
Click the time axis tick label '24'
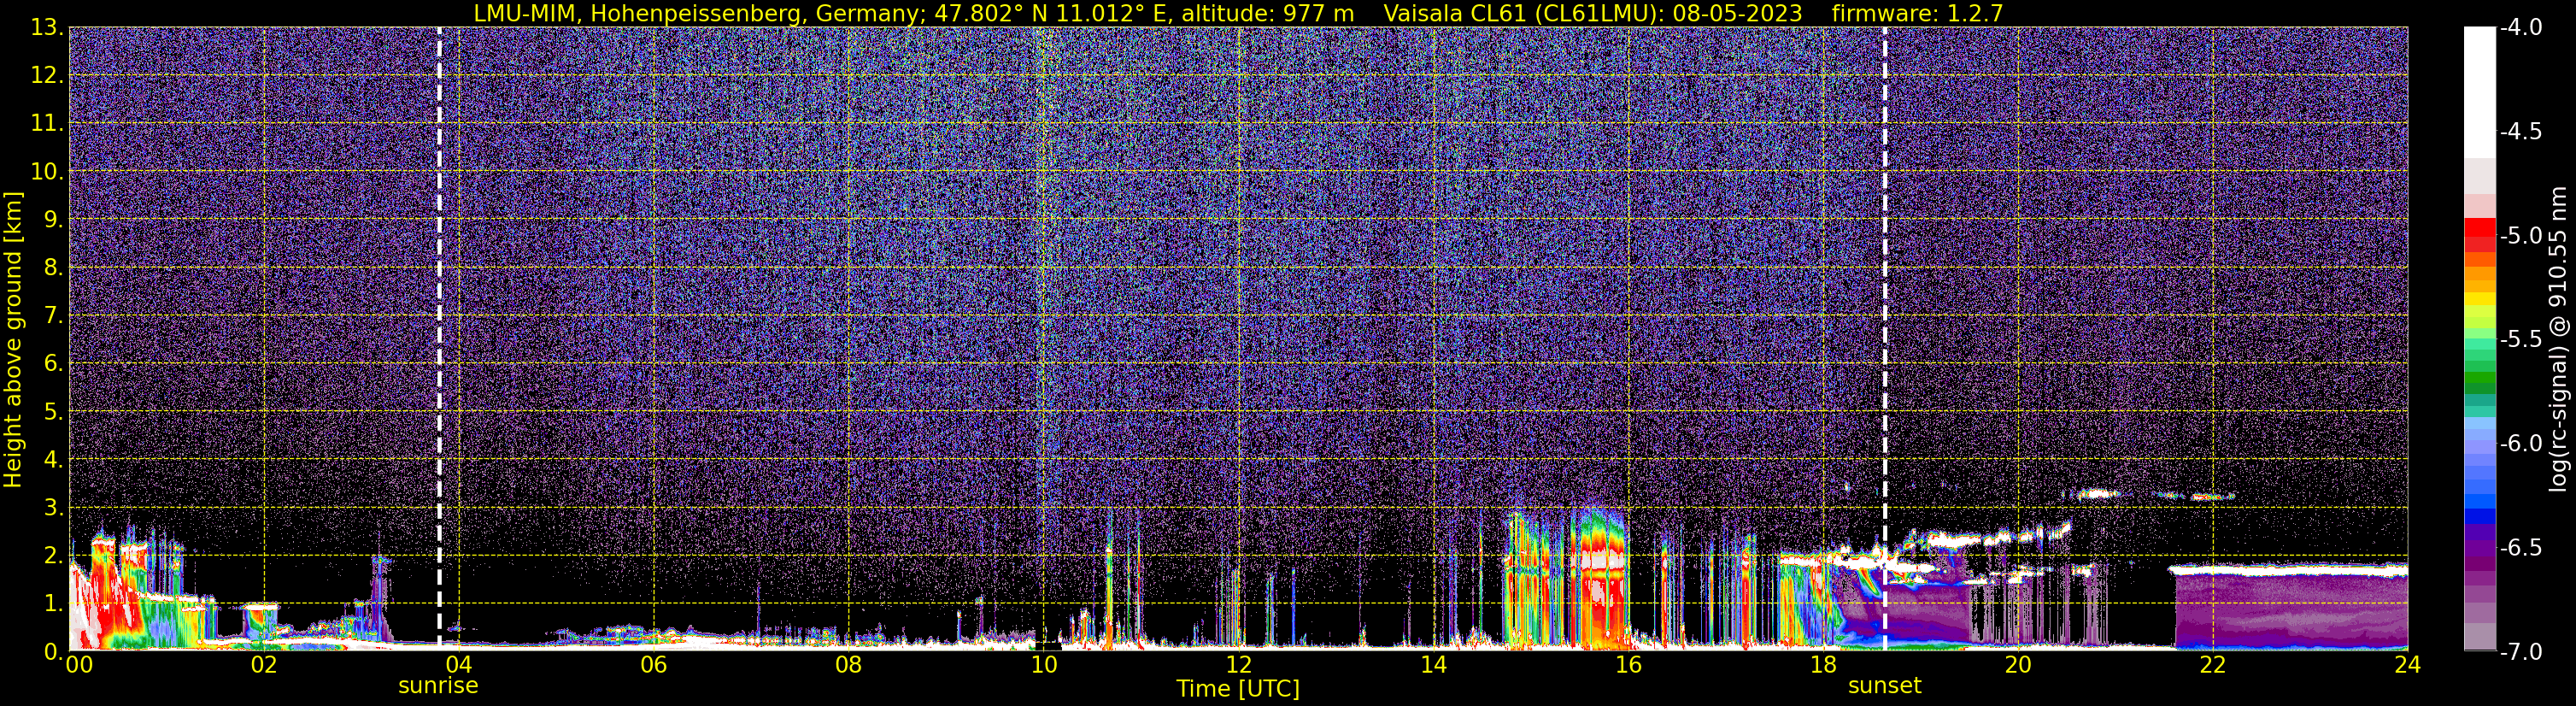[2408, 665]
